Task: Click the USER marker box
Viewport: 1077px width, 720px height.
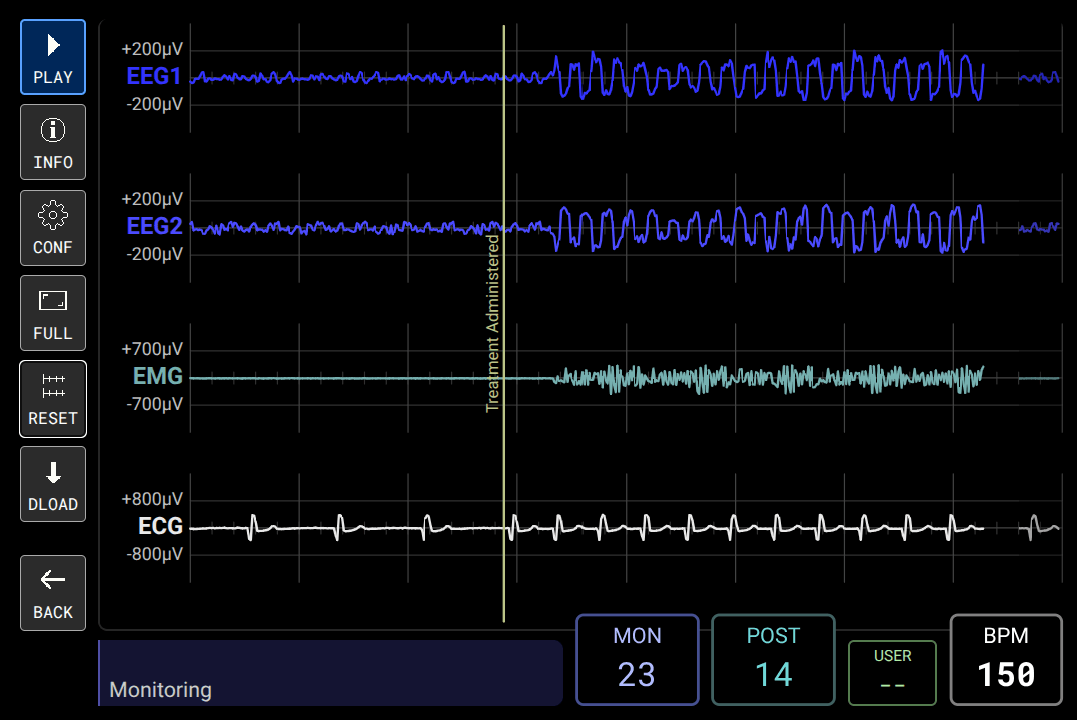Action: tap(892, 673)
